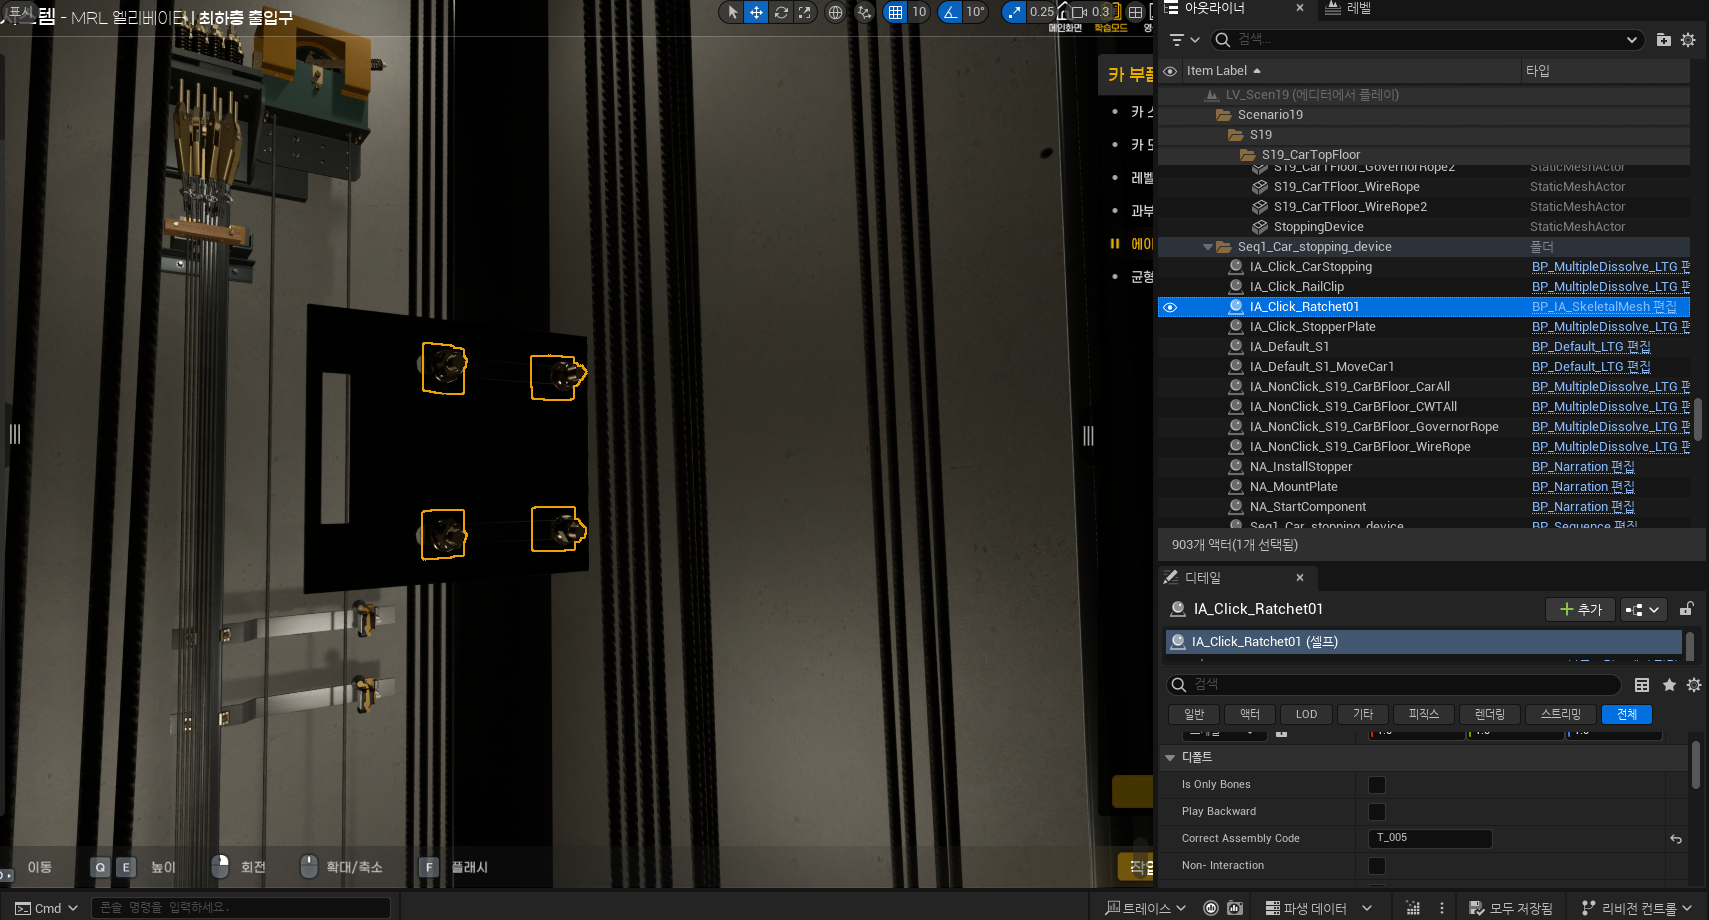Toggle visibility eye for IA_Click_Ratchet01
1709x920 pixels.
pyautogui.click(x=1170, y=307)
